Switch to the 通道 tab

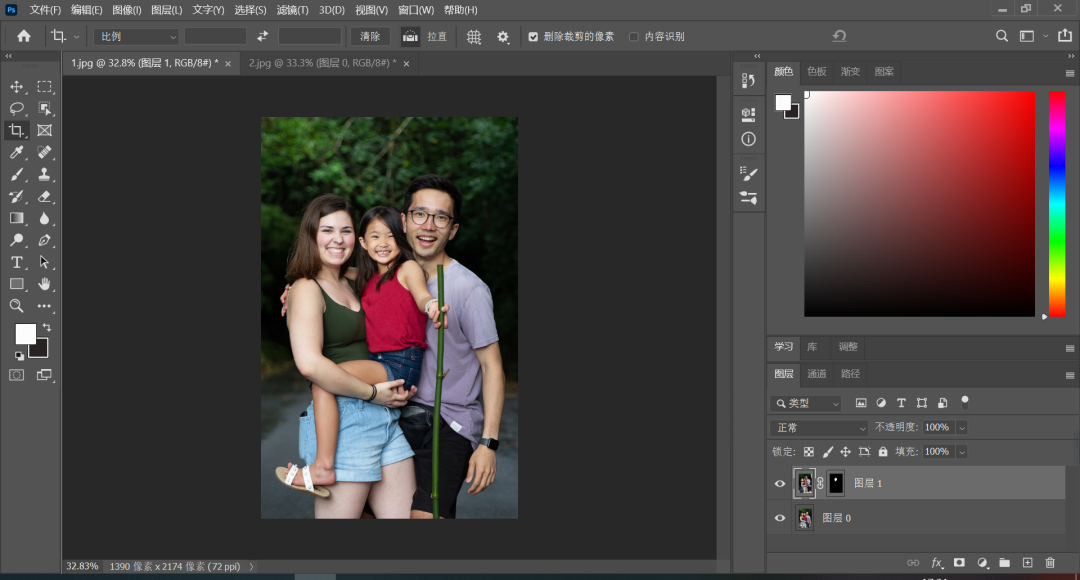click(x=816, y=374)
